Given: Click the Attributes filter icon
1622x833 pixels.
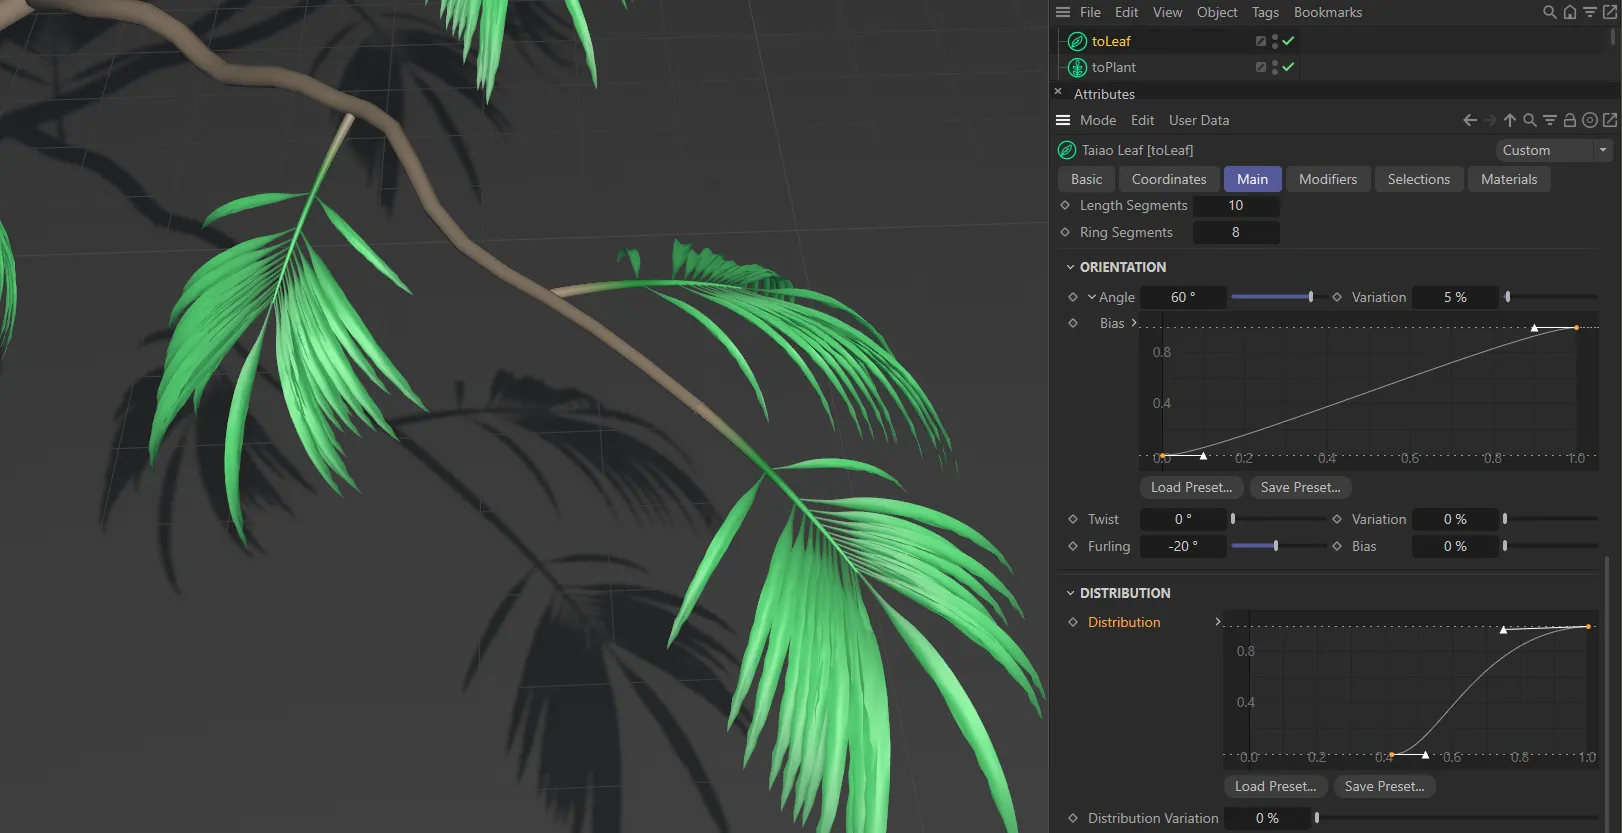Looking at the screenshot, I should point(1550,120).
